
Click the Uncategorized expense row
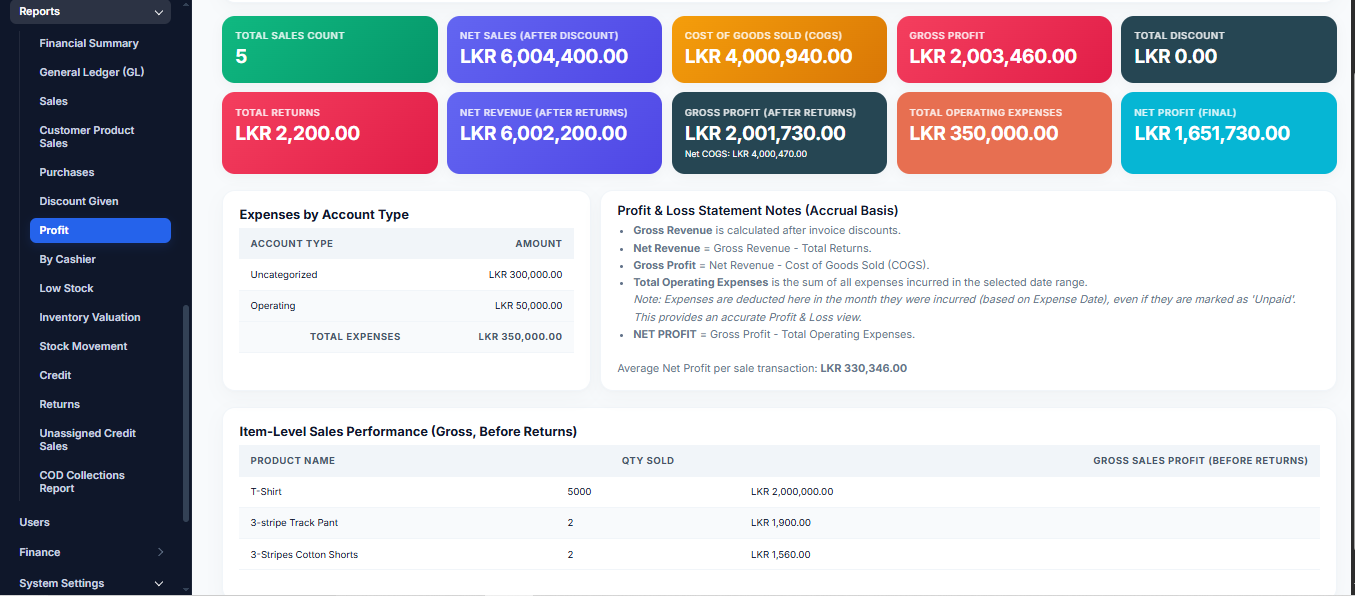(406, 275)
